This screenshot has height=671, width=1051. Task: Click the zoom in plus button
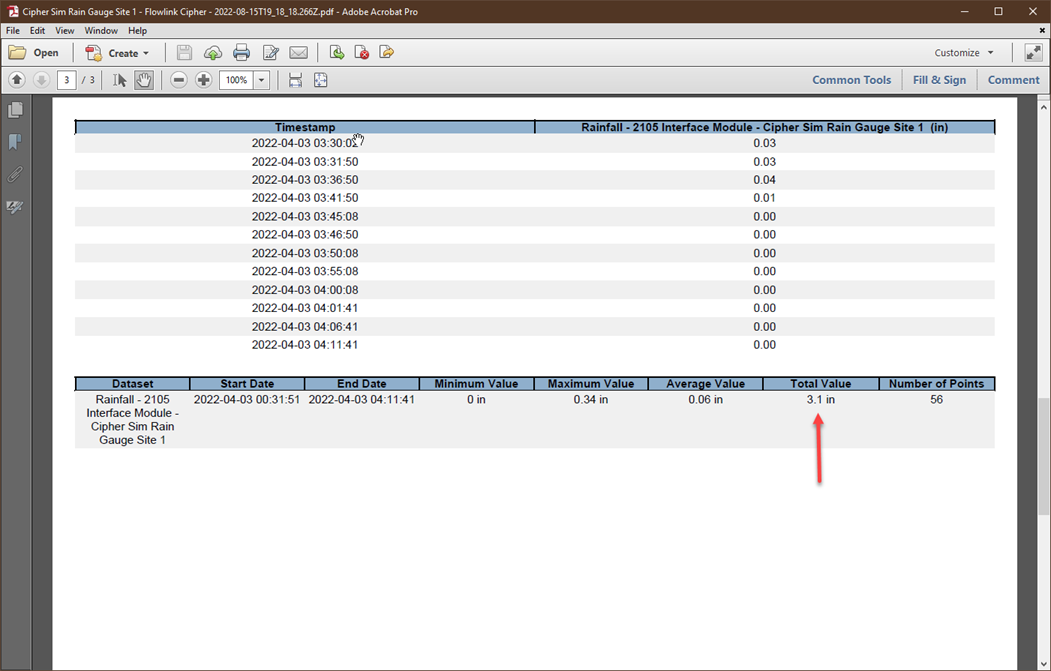click(x=203, y=80)
